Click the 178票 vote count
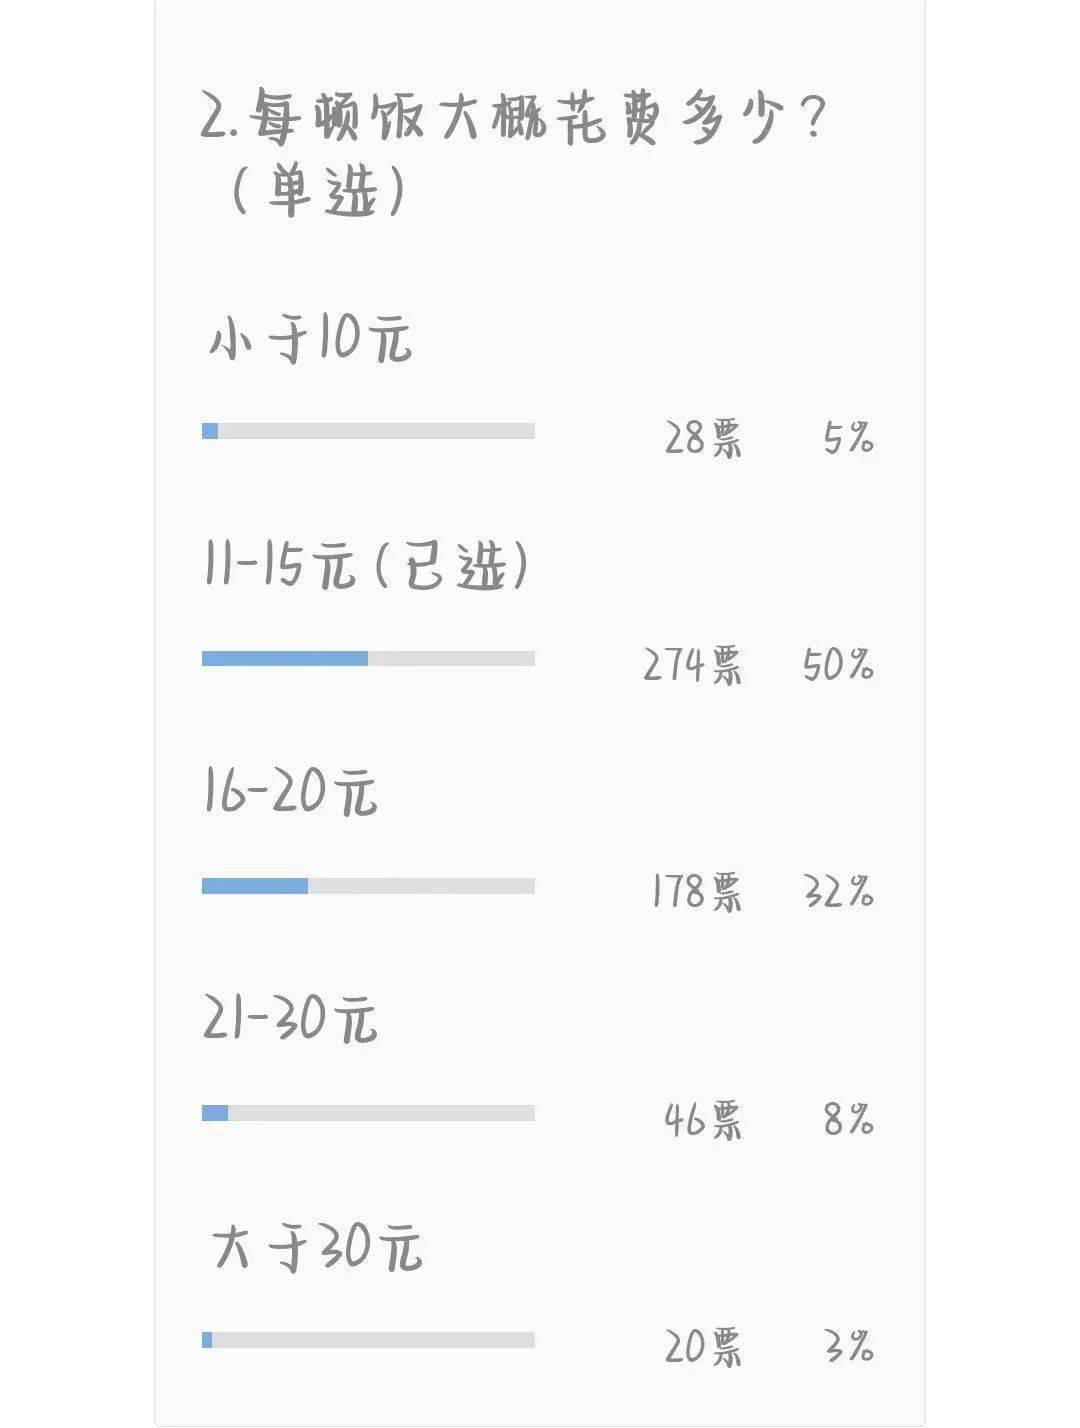1080x1428 pixels. pyautogui.click(x=697, y=892)
